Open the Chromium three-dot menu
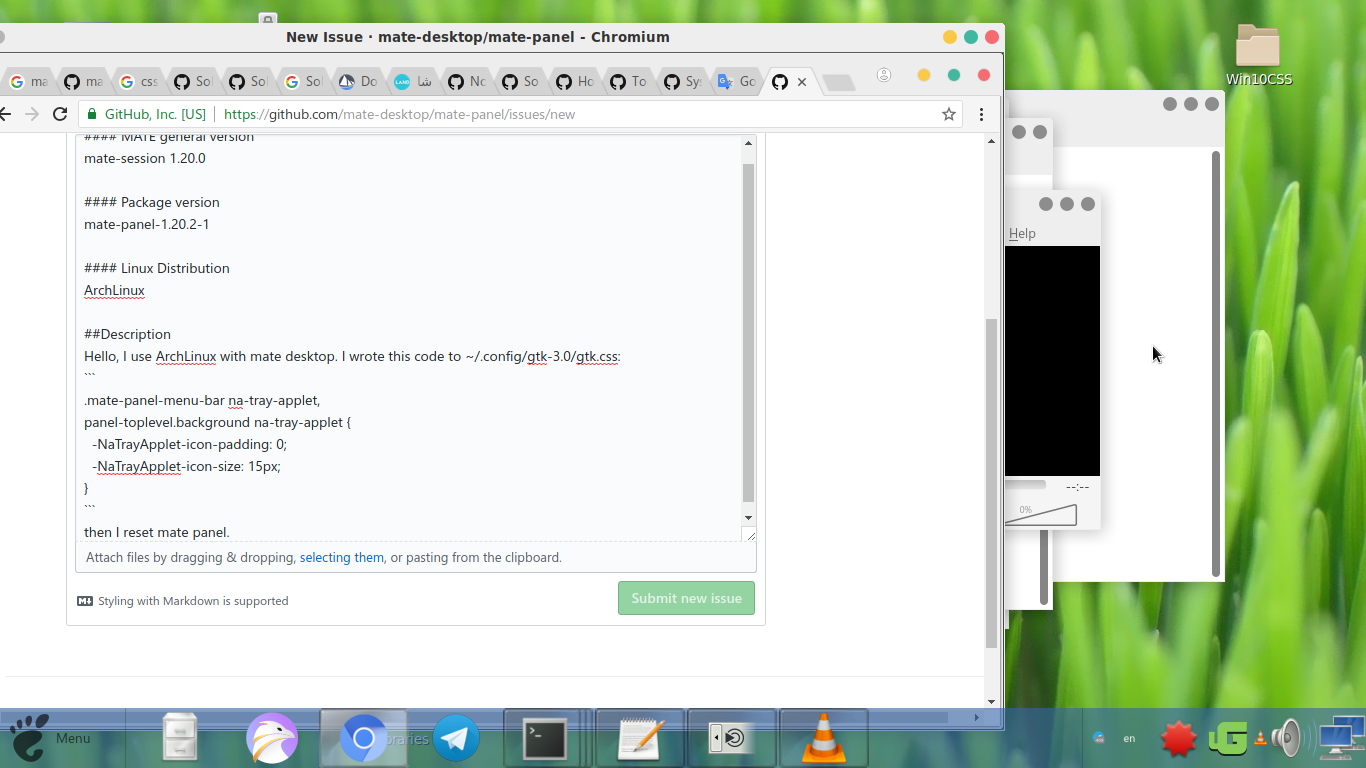 coord(982,114)
